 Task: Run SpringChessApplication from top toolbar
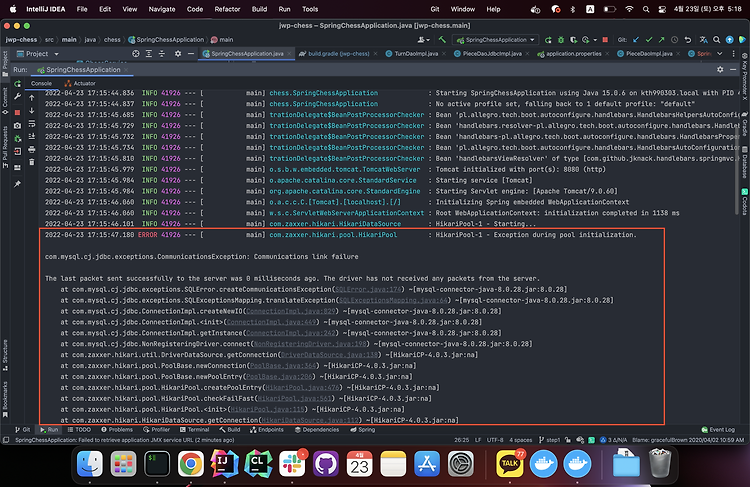tap(548, 40)
